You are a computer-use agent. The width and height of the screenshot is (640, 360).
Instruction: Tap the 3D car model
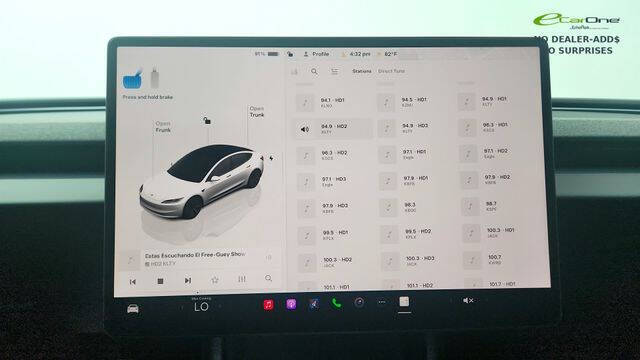pos(201,181)
